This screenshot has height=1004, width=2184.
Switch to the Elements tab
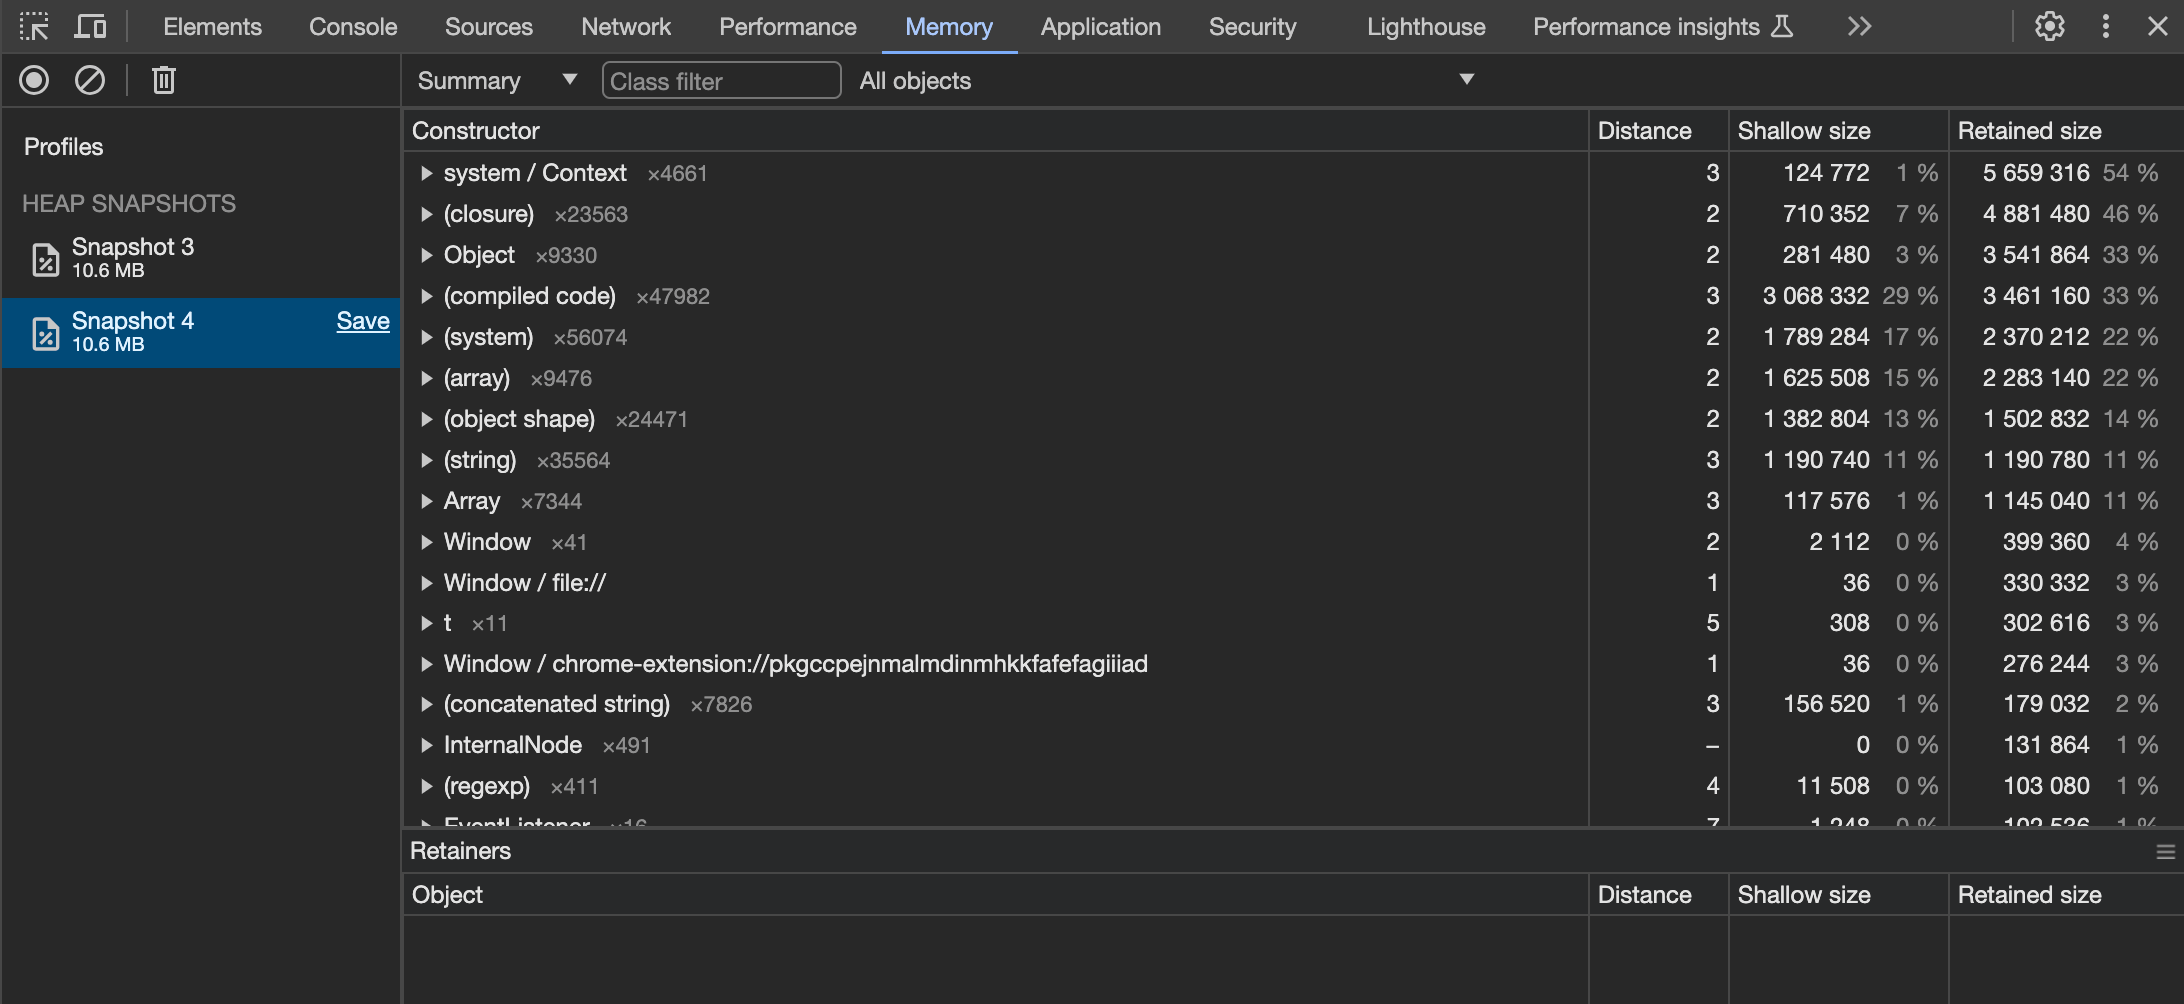click(x=212, y=27)
